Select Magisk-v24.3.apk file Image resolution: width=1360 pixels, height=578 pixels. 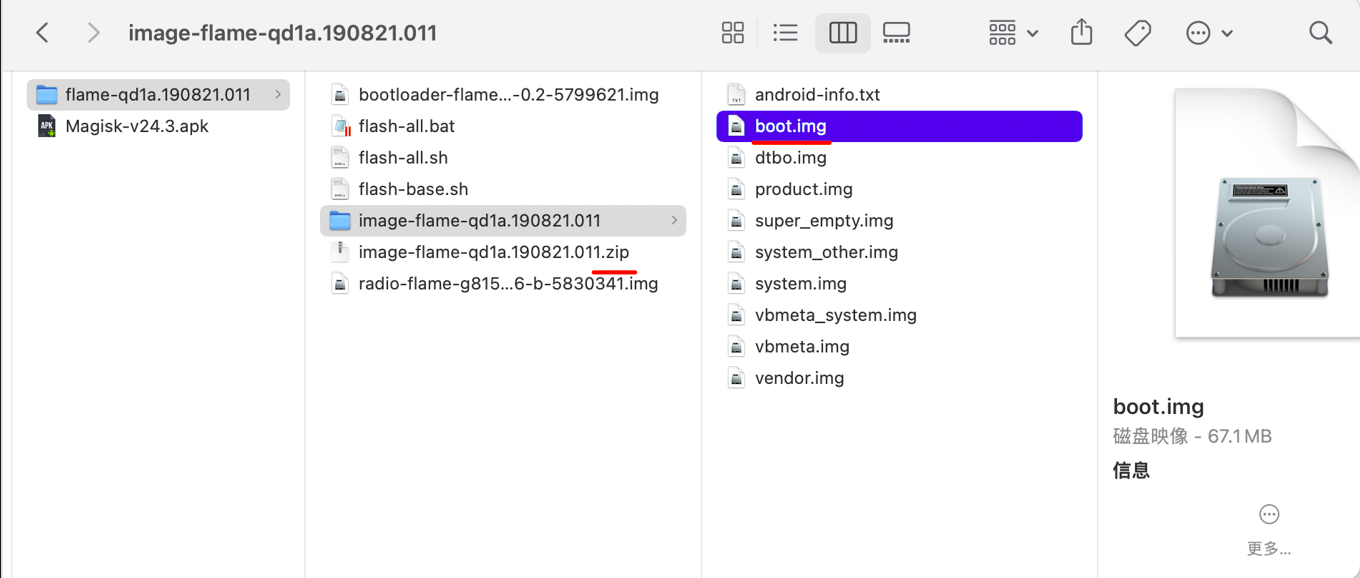coord(137,126)
